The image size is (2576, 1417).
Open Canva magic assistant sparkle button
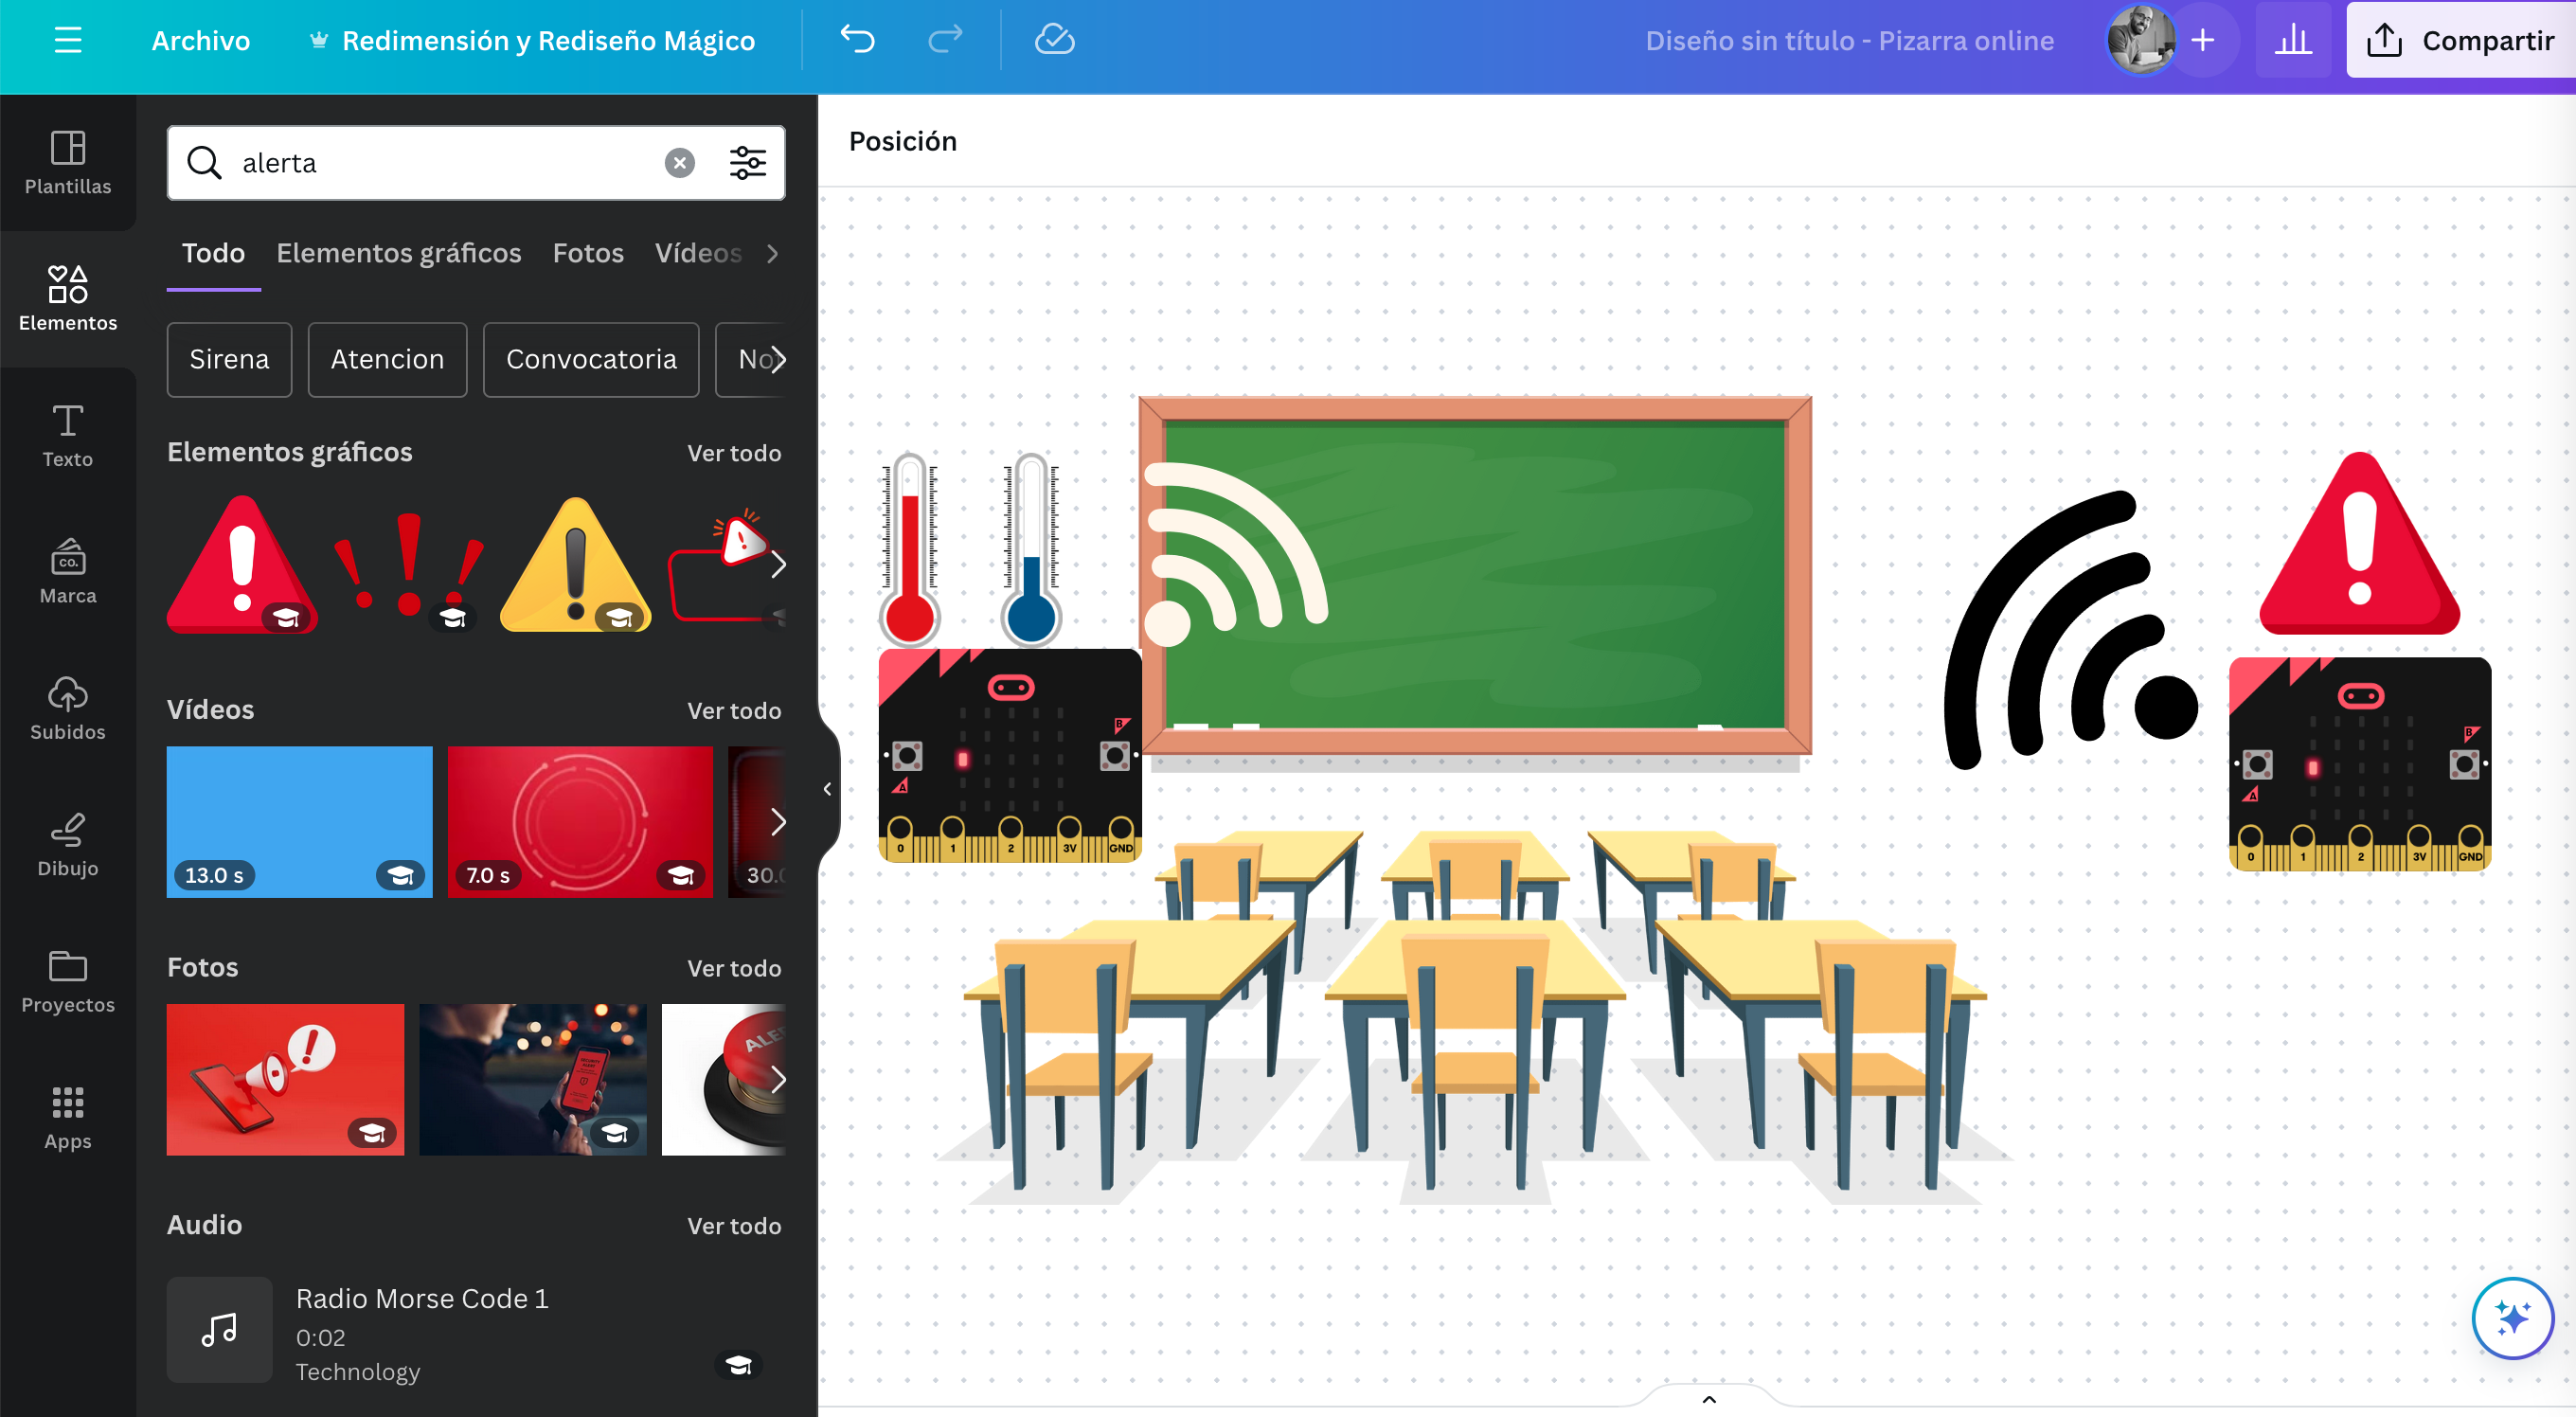tap(2511, 1317)
